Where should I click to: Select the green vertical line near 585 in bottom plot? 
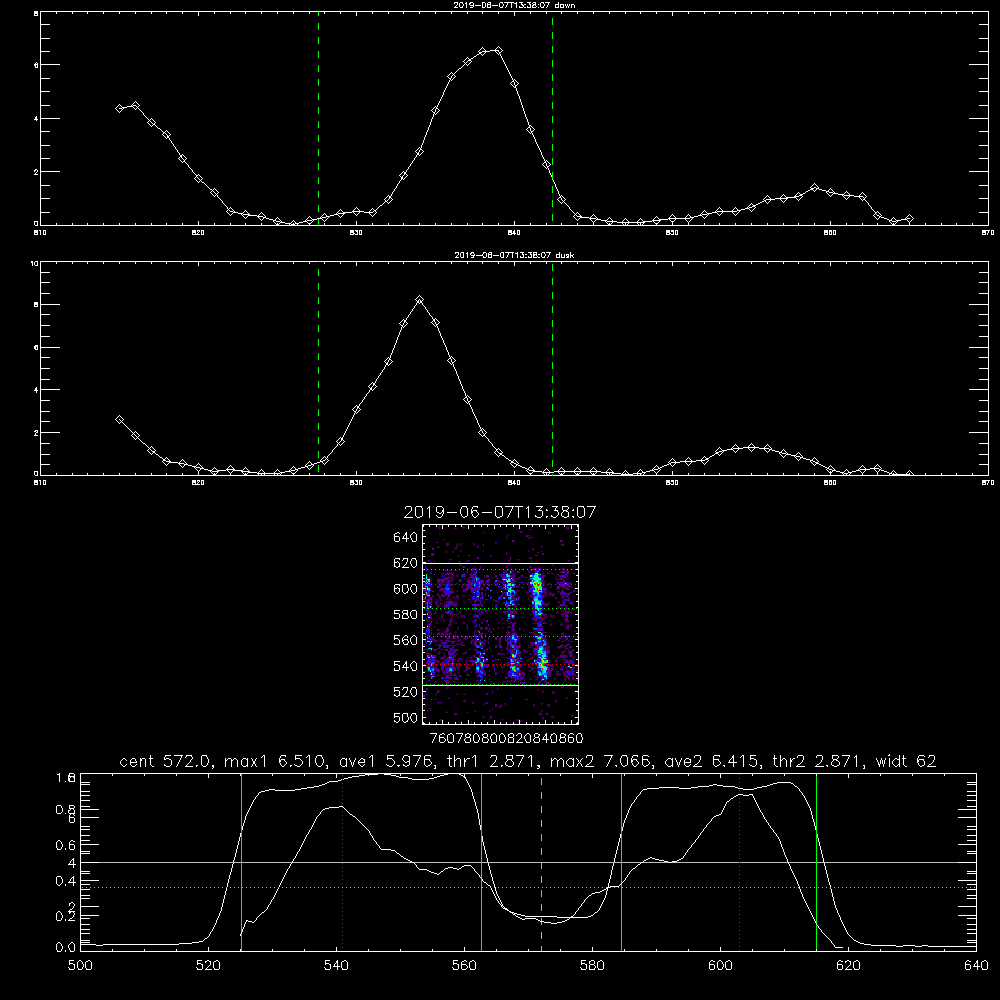(621, 862)
